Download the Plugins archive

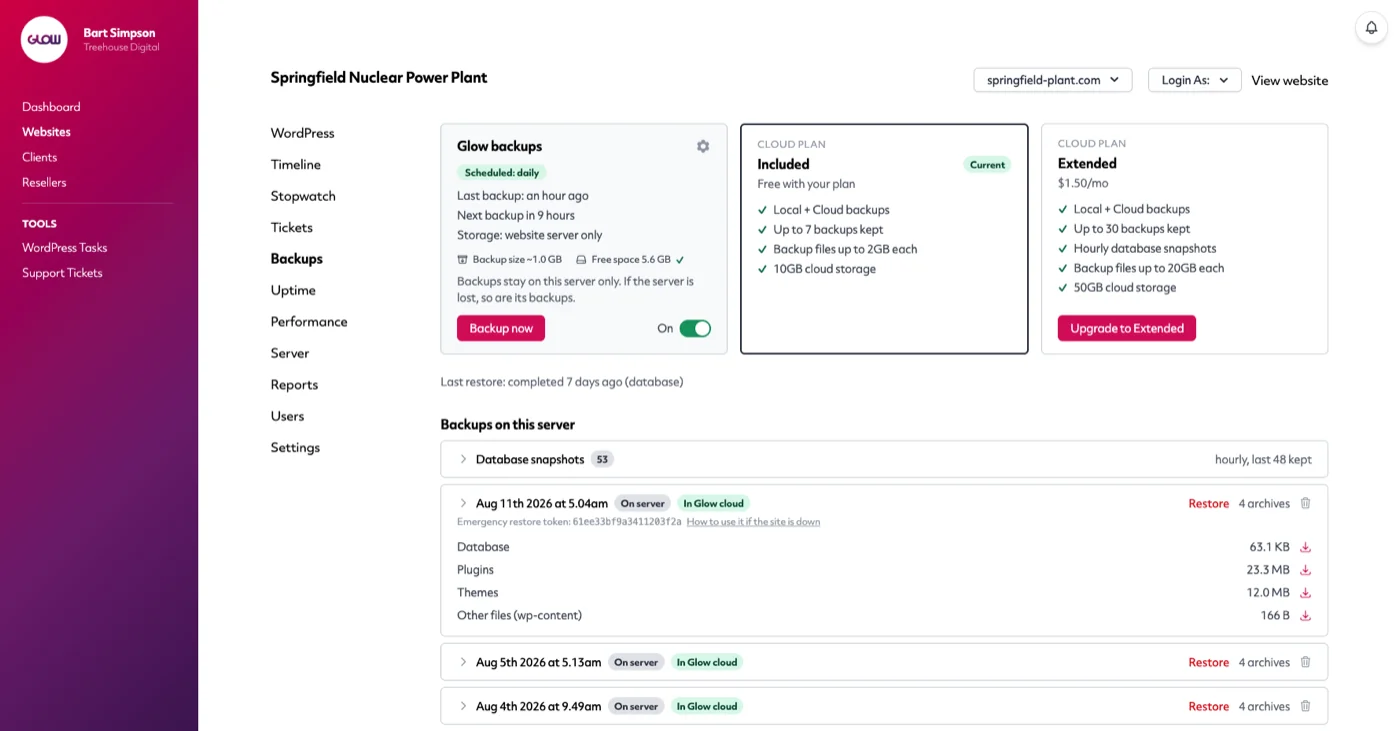point(1305,570)
